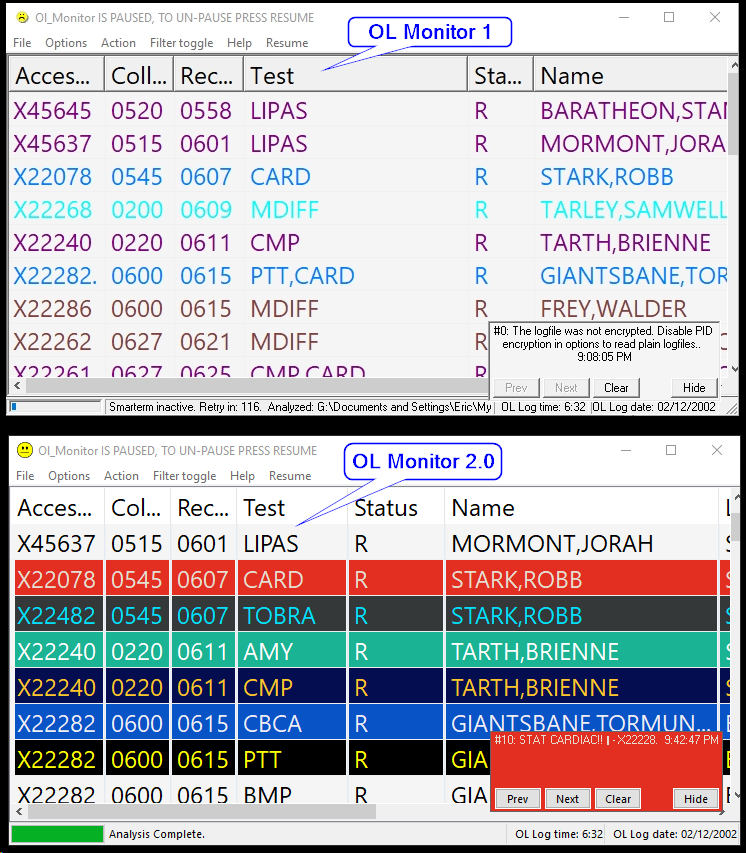Image resolution: width=746 pixels, height=853 pixels.
Task: Open the Help menu in the bottom window
Action: [242, 476]
